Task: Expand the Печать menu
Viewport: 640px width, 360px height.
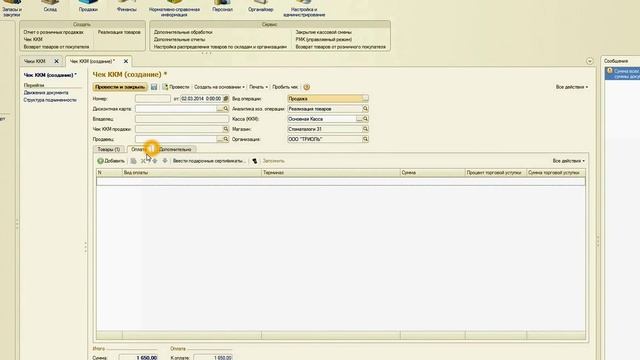Action: [x=258, y=87]
